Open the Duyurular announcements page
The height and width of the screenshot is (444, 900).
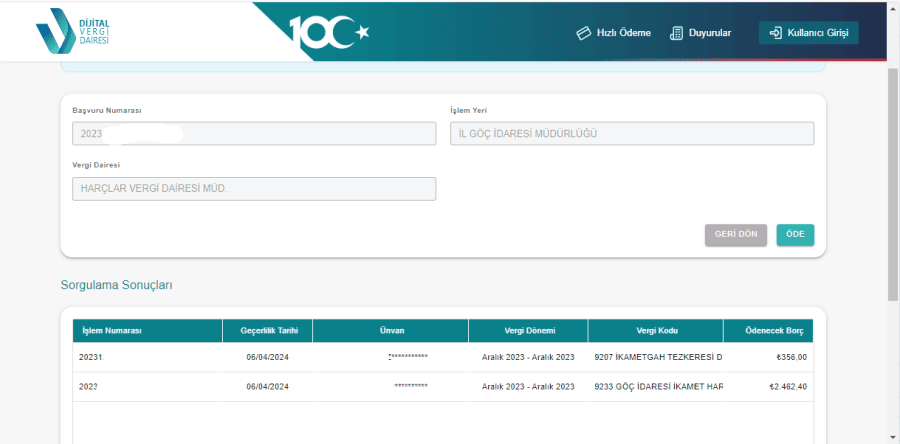tap(700, 33)
